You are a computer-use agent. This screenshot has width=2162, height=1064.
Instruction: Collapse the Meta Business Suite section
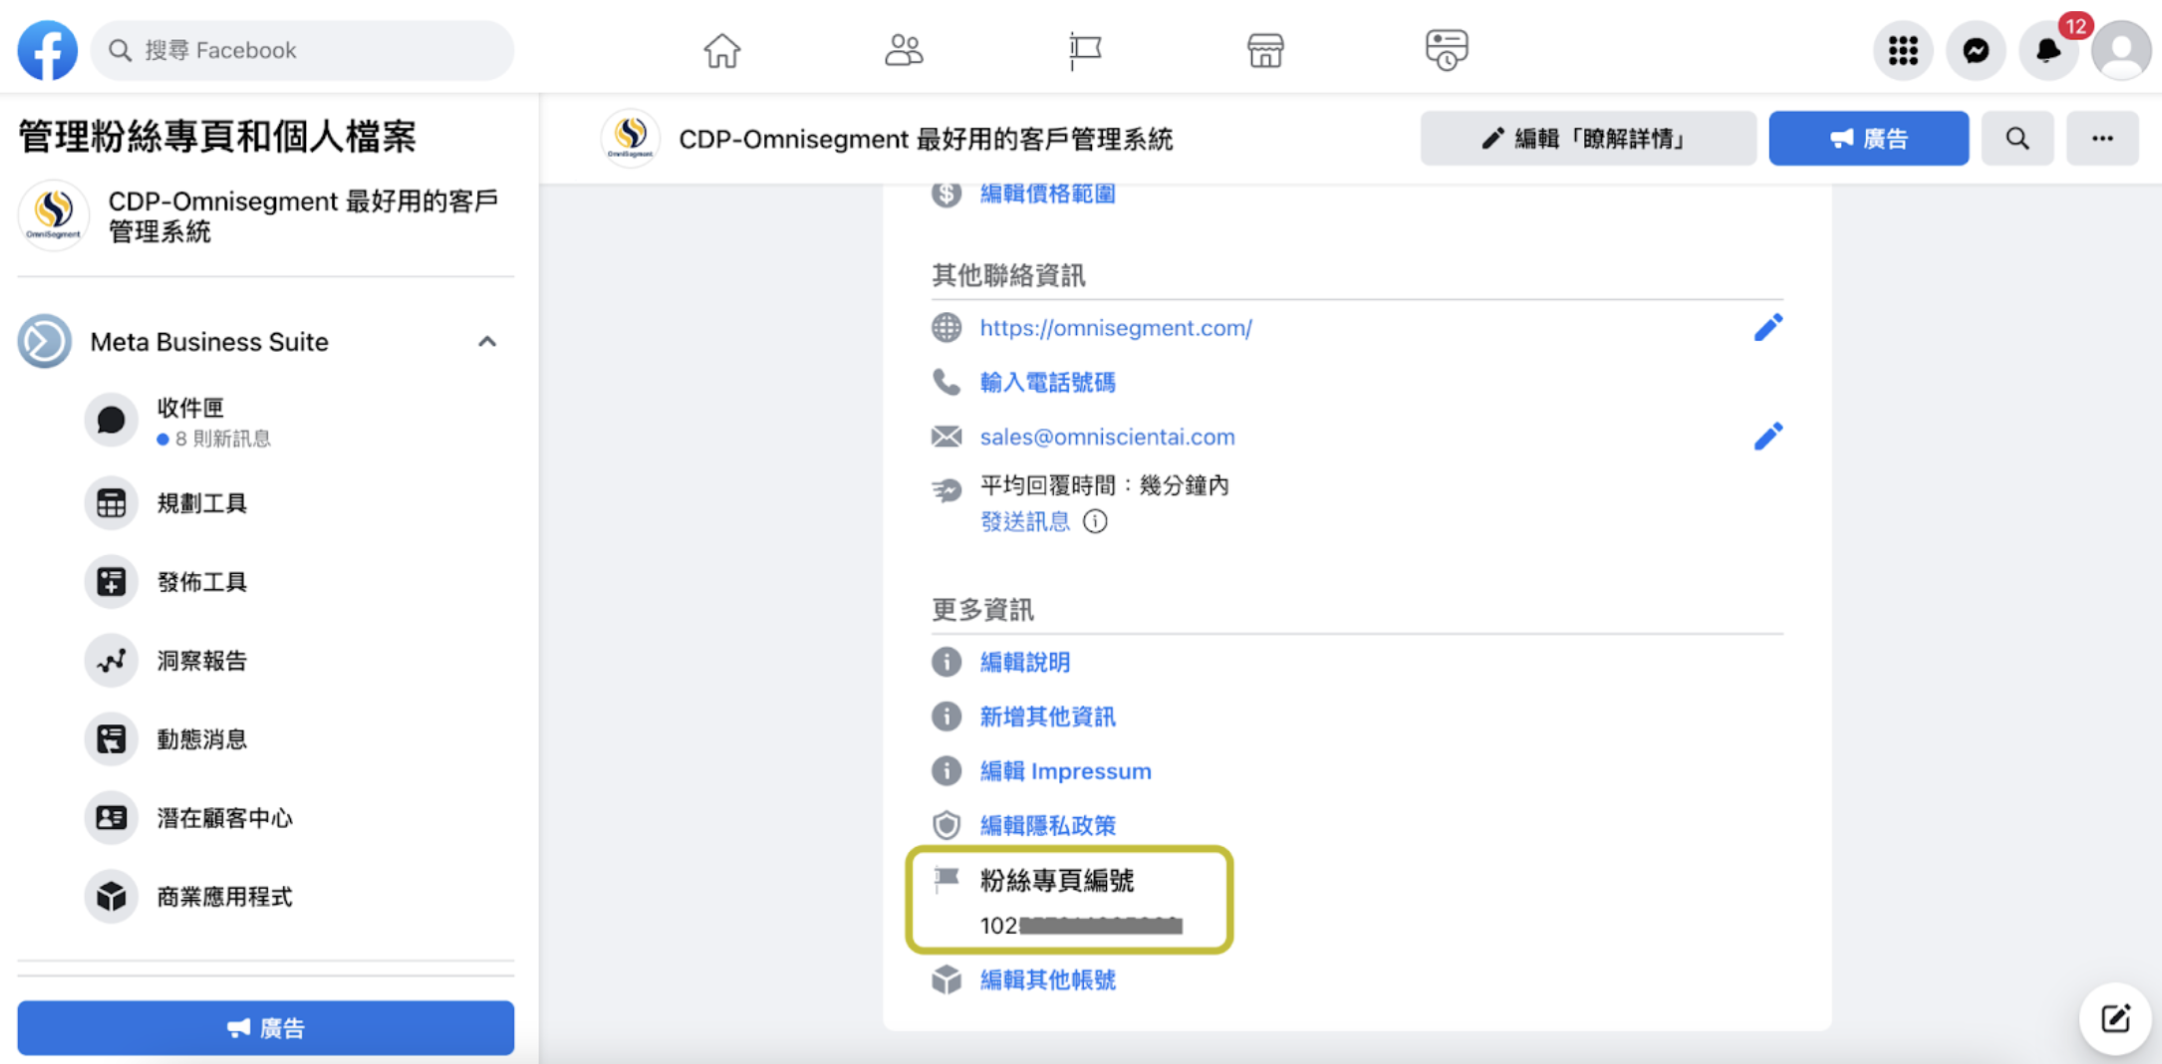coord(488,341)
